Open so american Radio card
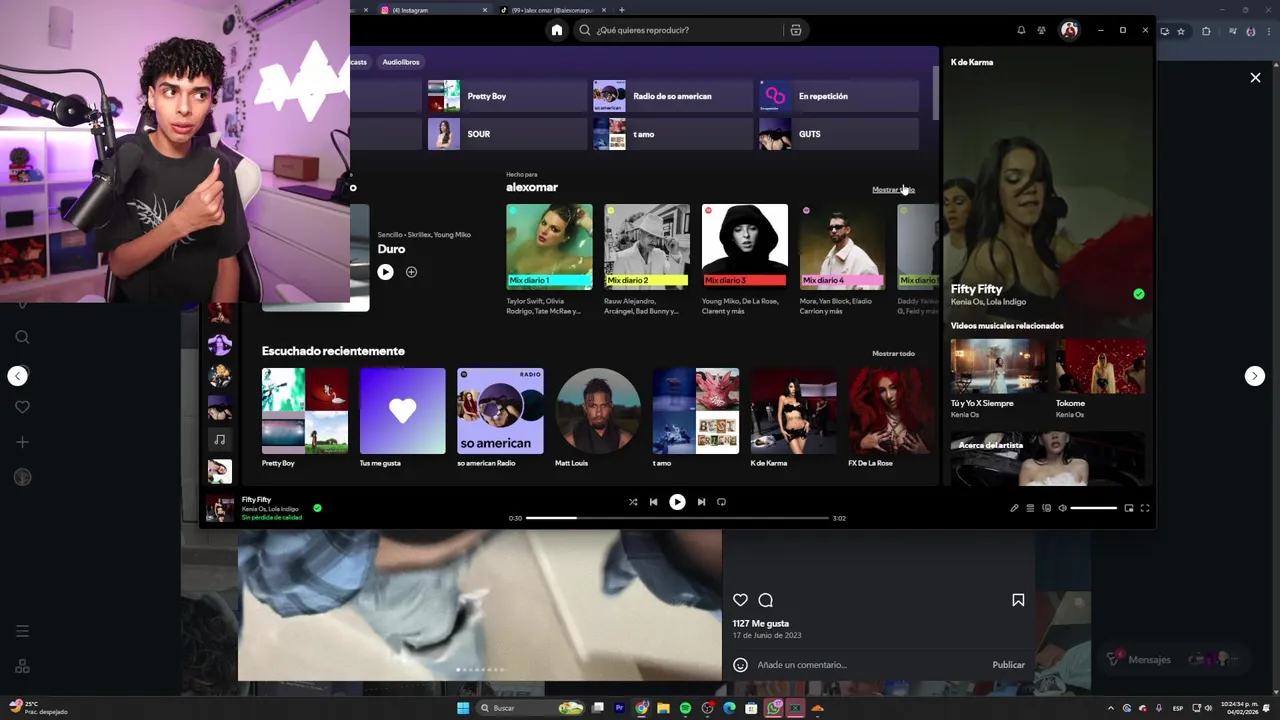 click(x=500, y=418)
